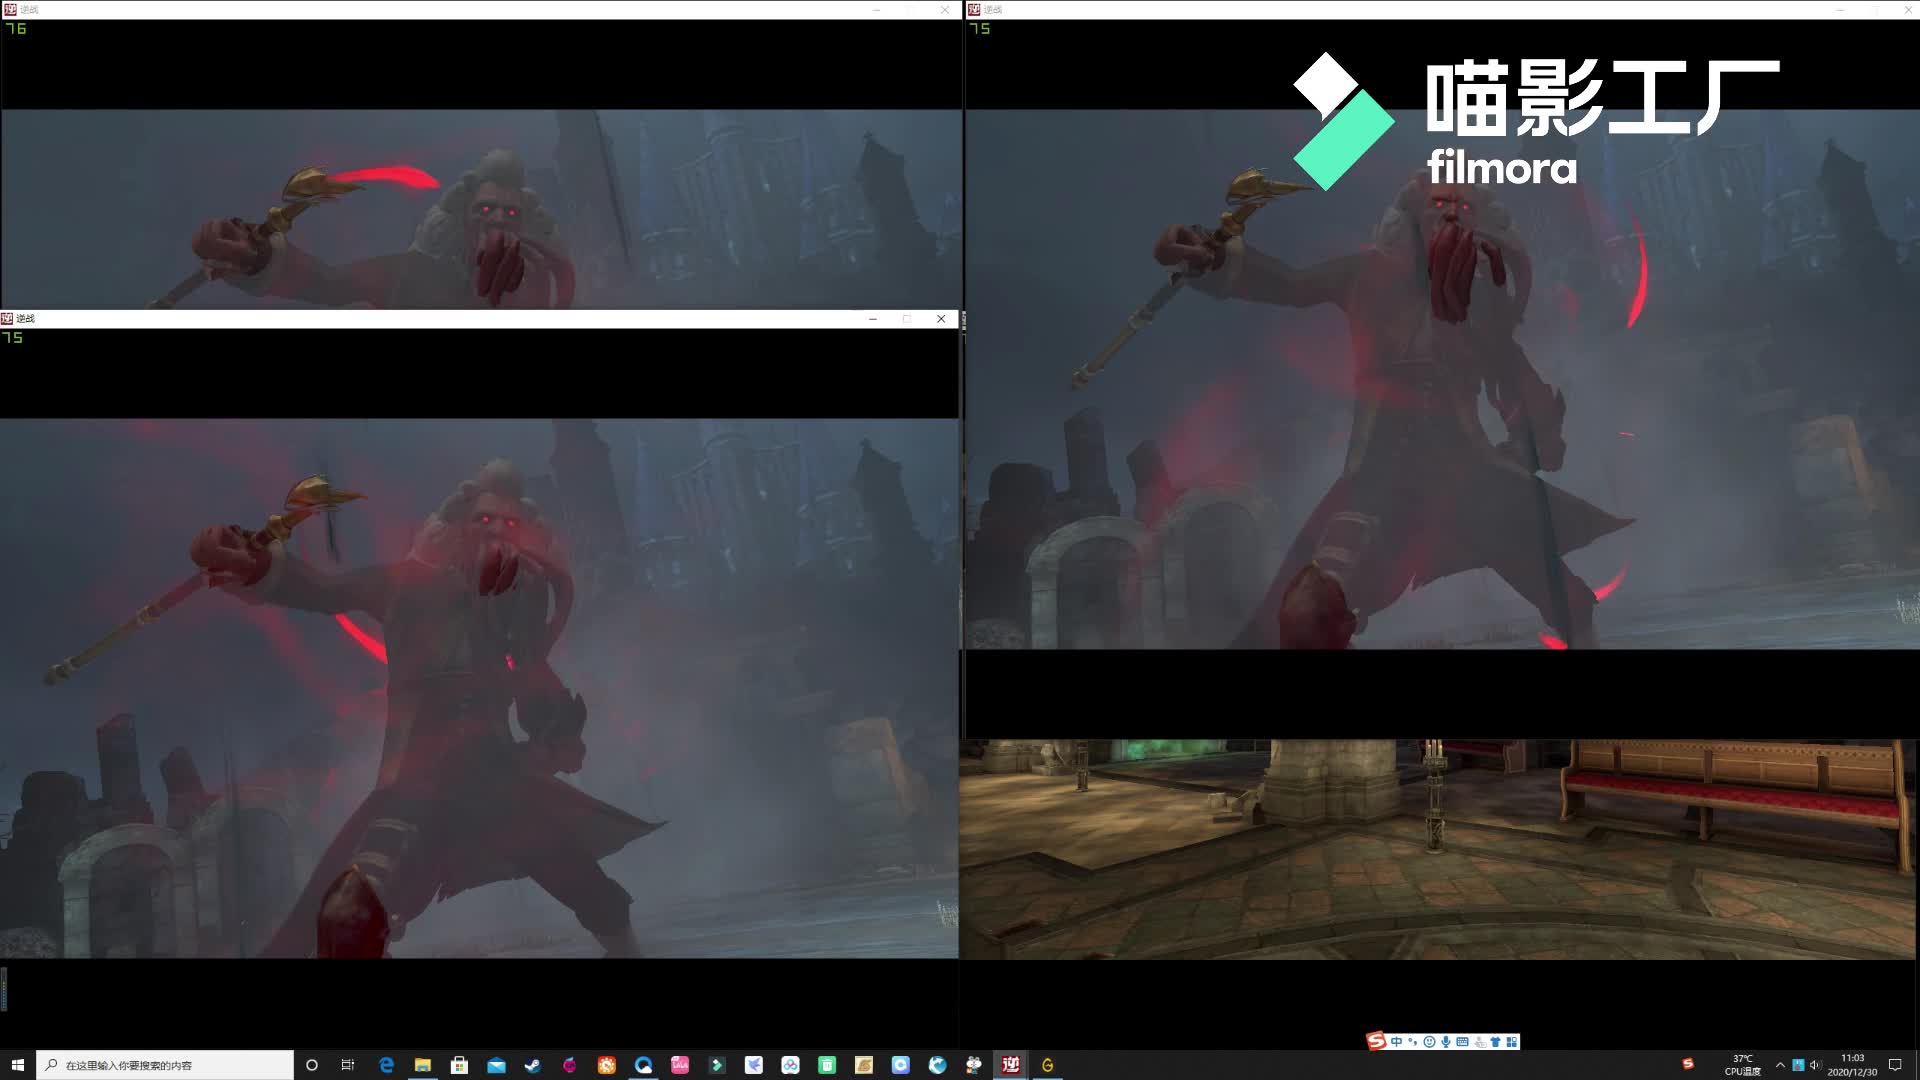
Task: Launch Steam from the taskbar
Action: coord(533,1065)
